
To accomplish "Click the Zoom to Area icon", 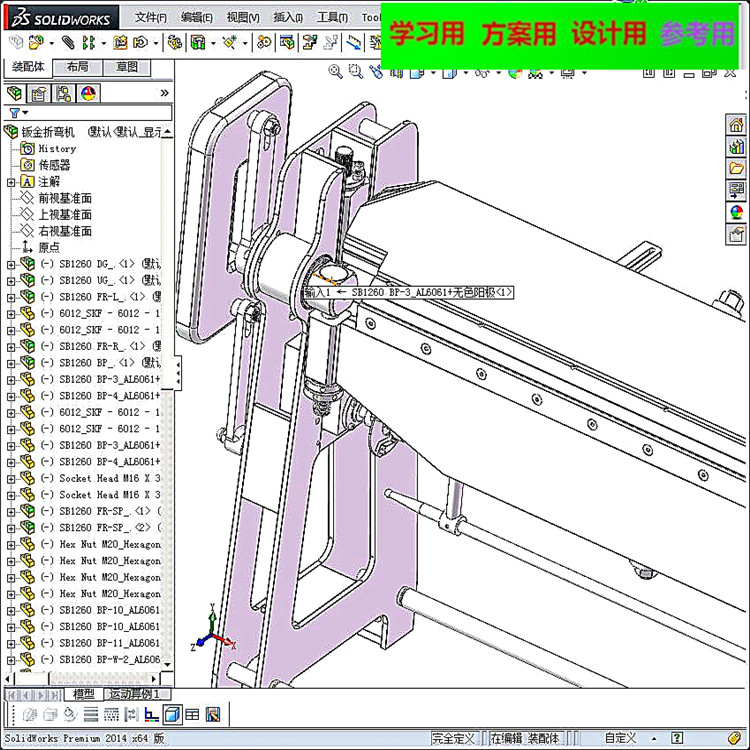I will 356,72.
